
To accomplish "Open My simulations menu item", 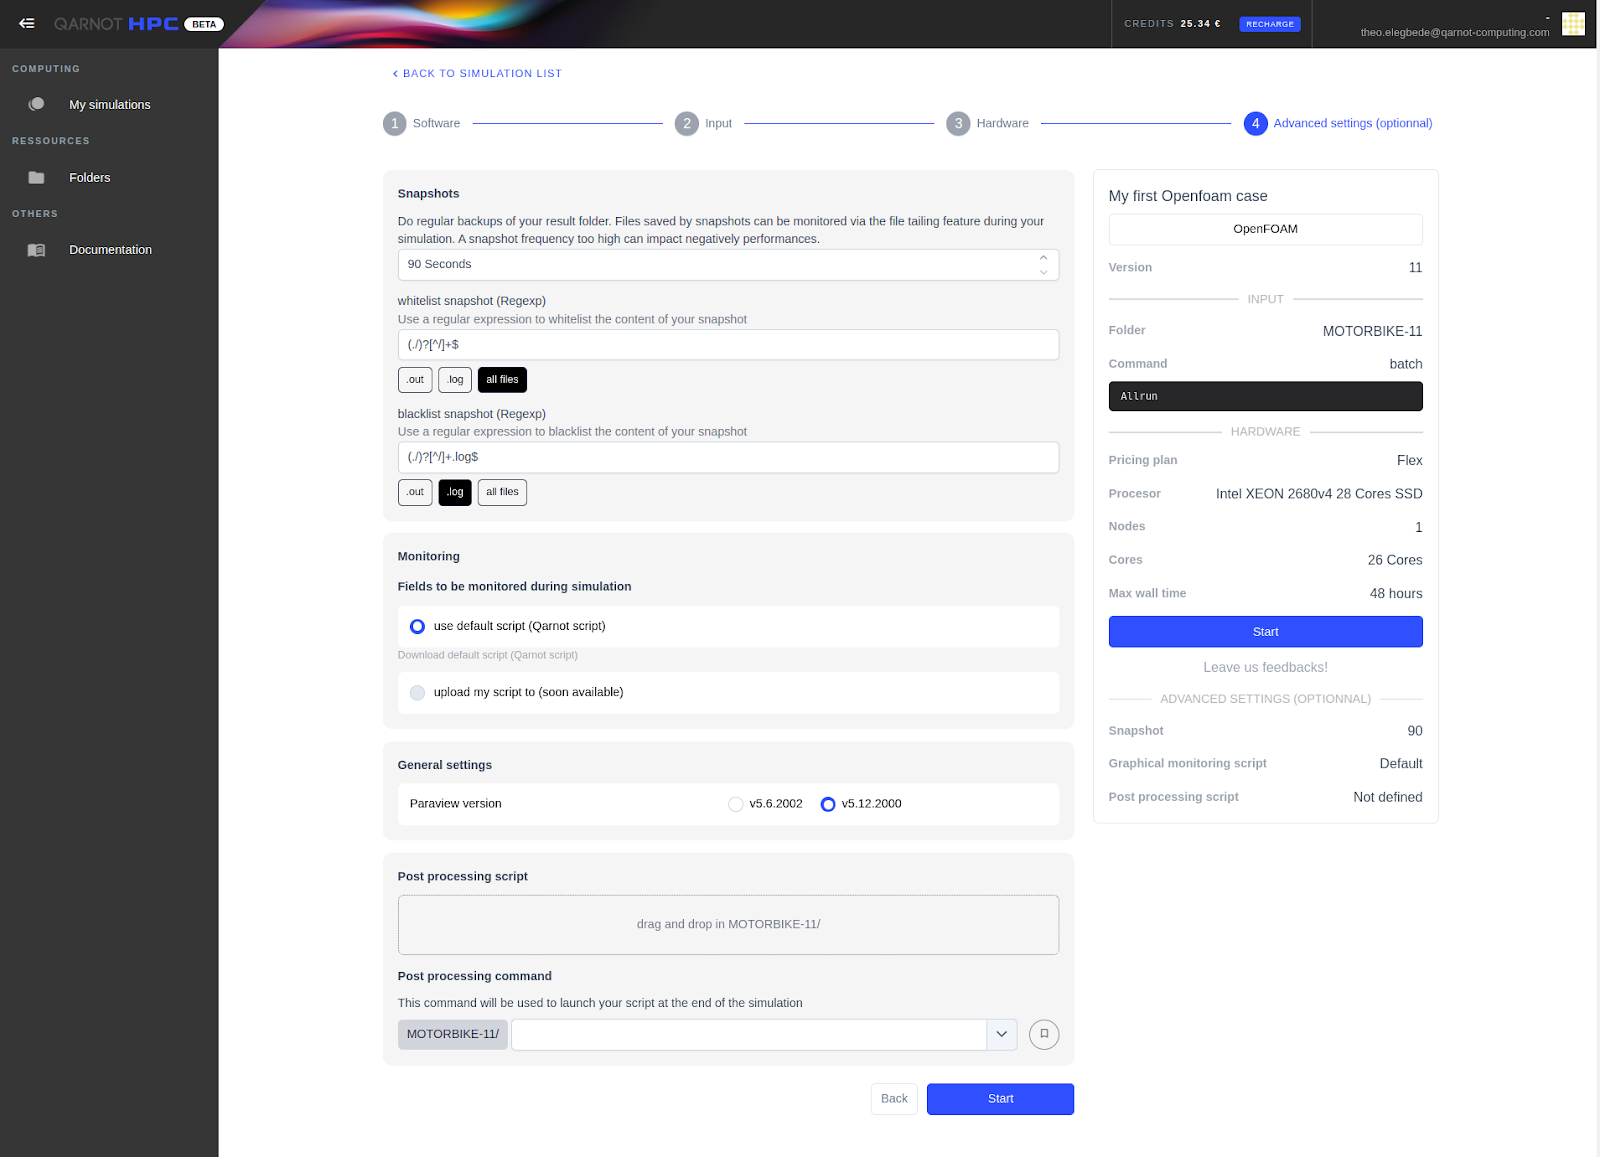I will tap(110, 104).
